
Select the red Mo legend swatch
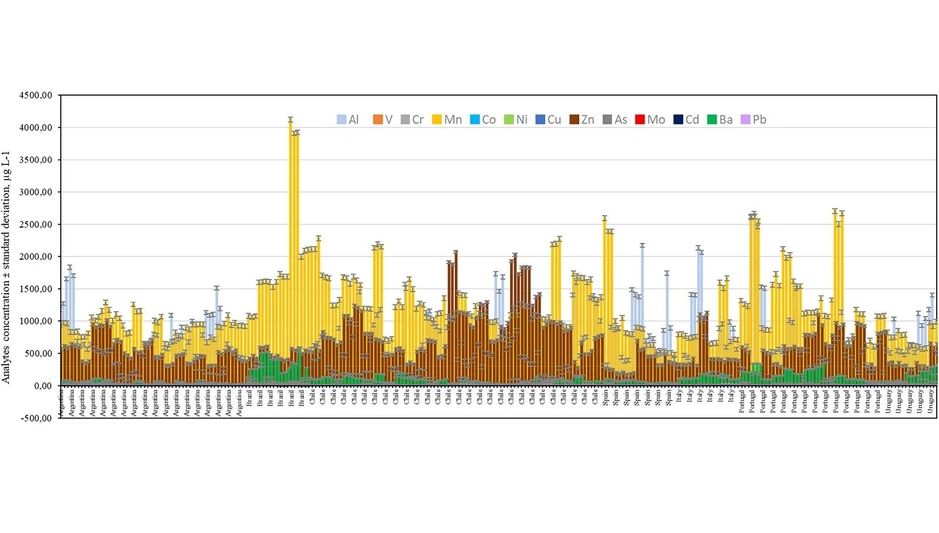(x=640, y=120)
